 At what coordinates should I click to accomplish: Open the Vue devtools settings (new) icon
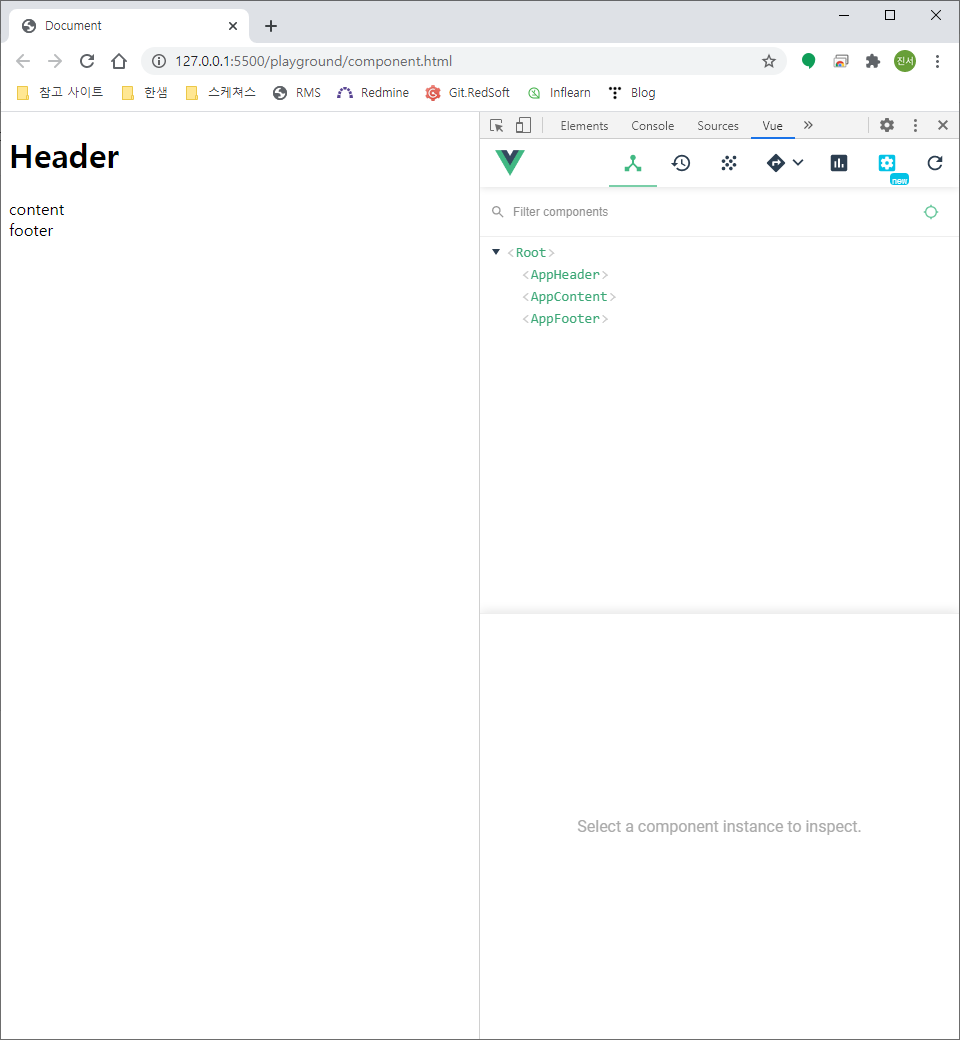(887, 163)
